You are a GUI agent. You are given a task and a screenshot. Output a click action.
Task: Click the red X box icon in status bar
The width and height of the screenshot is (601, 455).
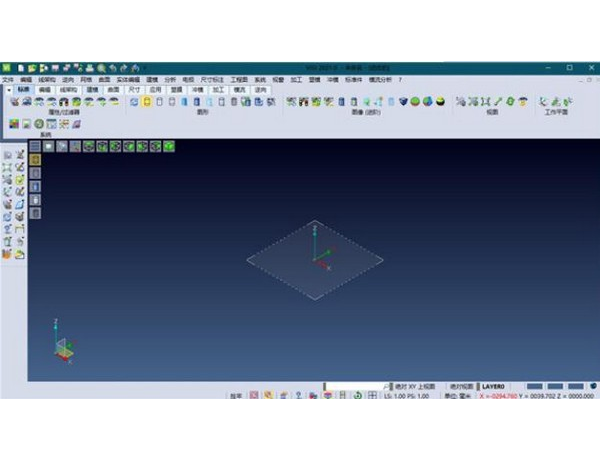254,395
